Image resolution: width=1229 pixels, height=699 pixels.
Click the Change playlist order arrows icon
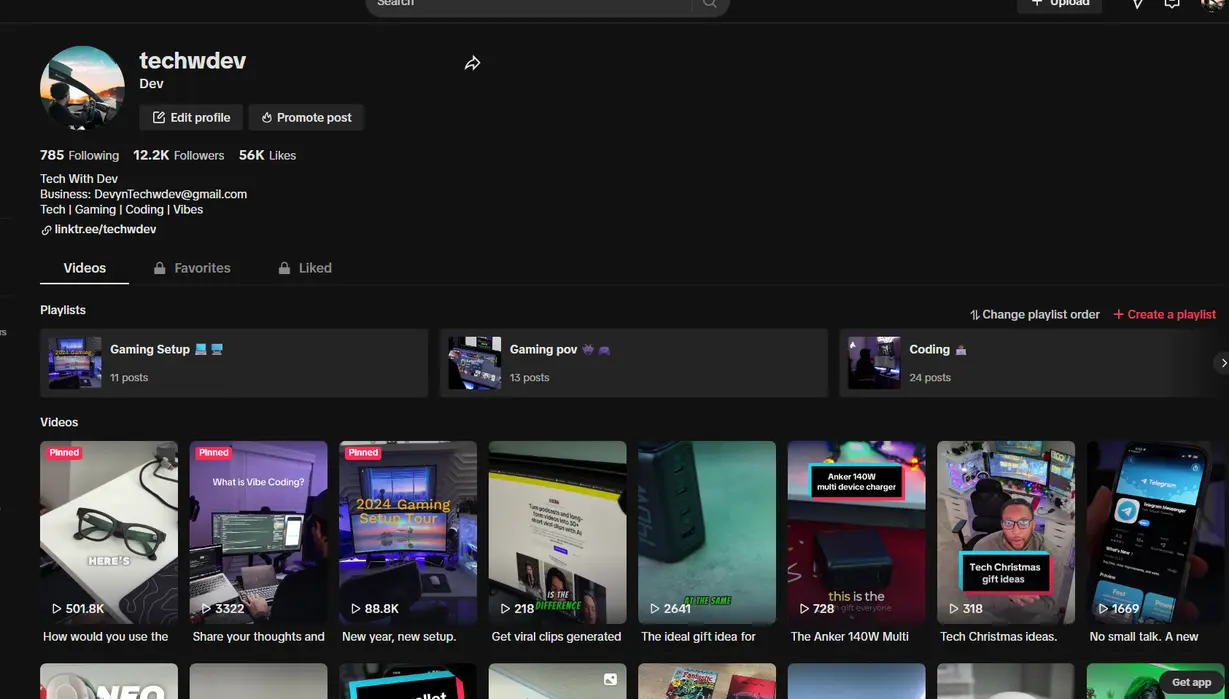click(x=974, y=315)
